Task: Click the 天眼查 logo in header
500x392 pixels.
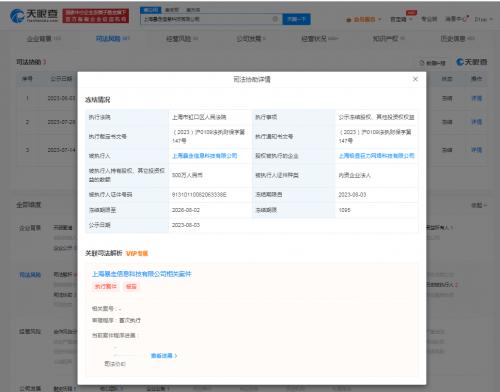Action: [34, 15]
